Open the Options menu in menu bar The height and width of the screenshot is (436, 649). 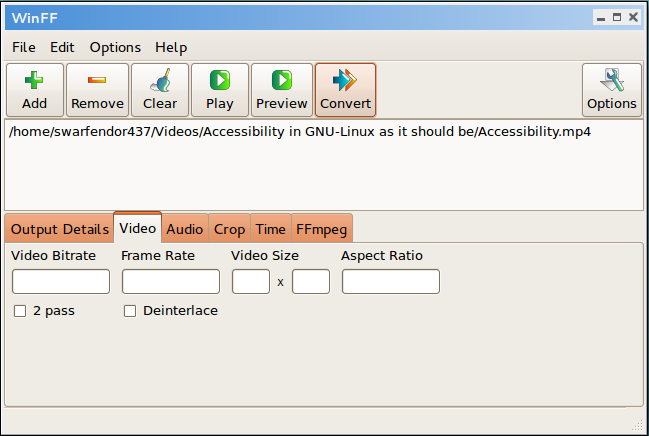[115, 47]
